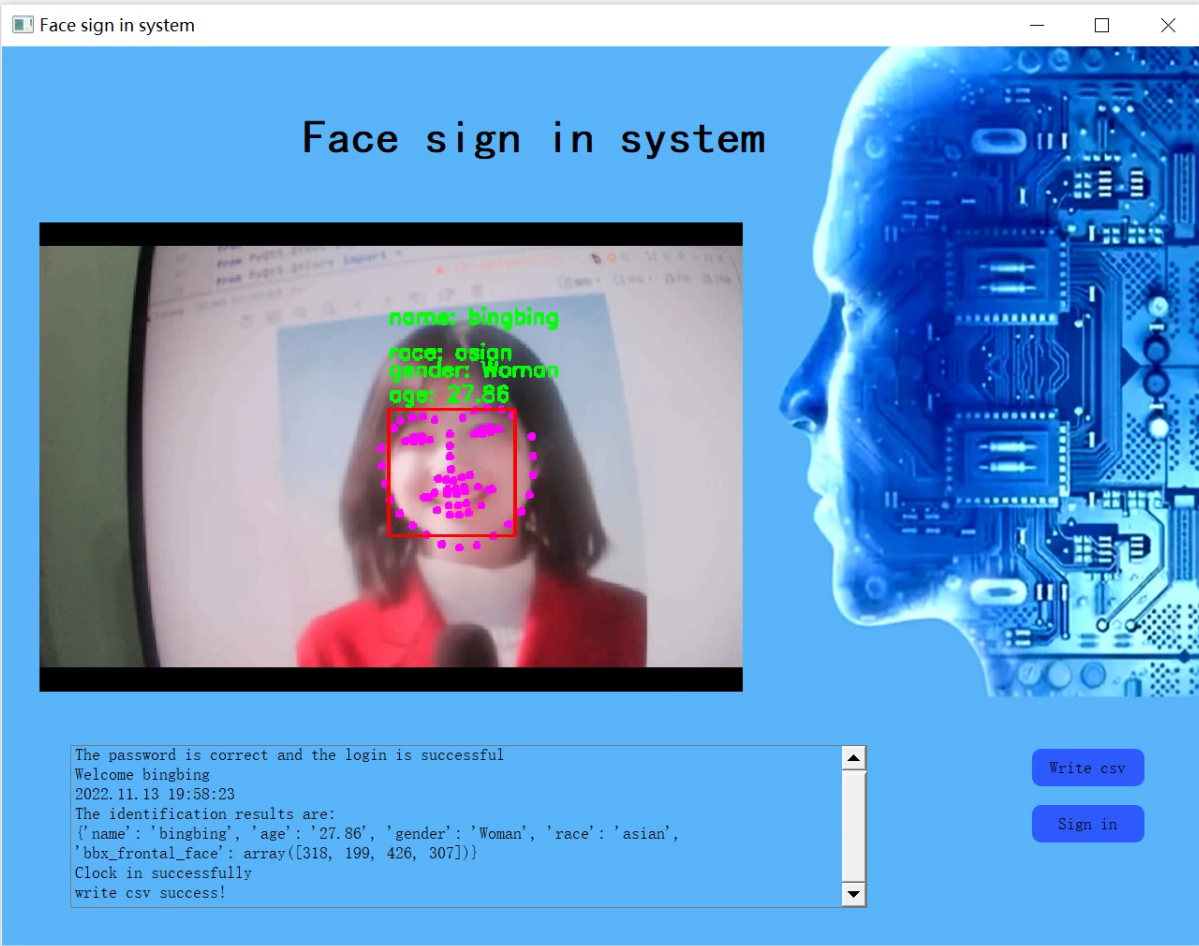This screenshot has height=946, width=1199.
Task: Click the green 'name: bingbing' video overlay
Action: click(474, 317)
